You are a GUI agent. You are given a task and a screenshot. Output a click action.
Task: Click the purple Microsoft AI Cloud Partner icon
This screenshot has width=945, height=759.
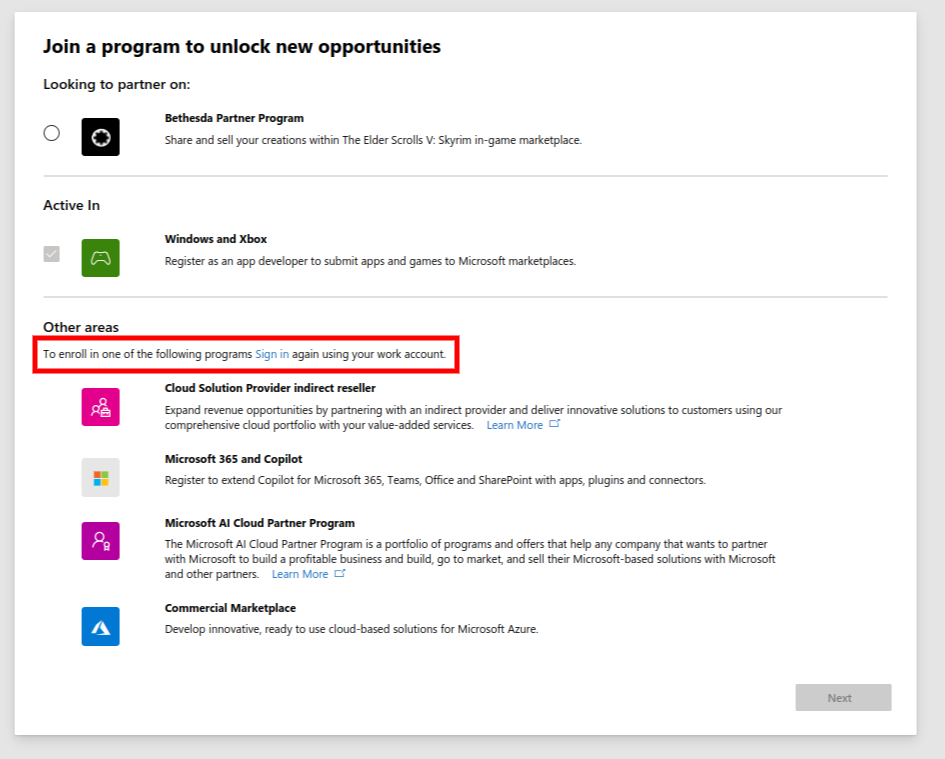point(100,541)
